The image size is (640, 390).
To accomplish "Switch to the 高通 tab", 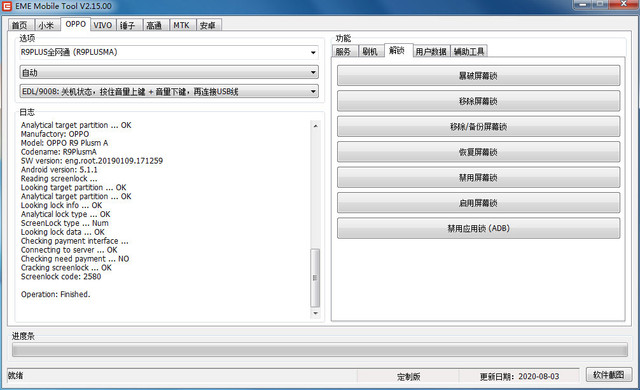I will 155,25.
